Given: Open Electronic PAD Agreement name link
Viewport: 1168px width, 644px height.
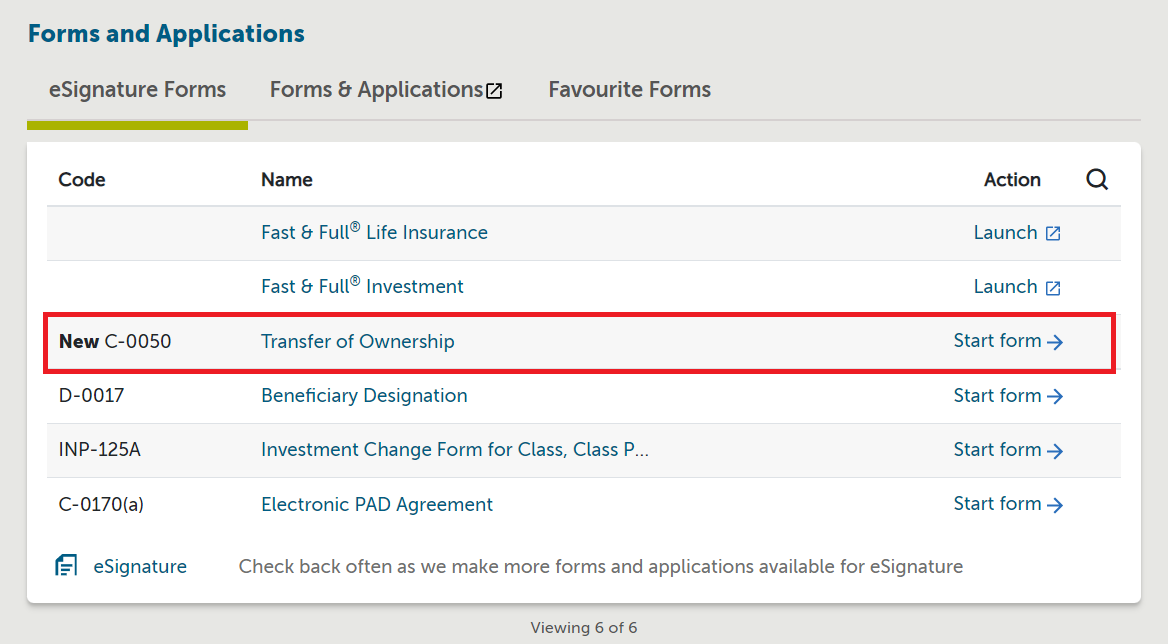Looking at the screenshot, I should pyautogui.click(x=377, y=504).
